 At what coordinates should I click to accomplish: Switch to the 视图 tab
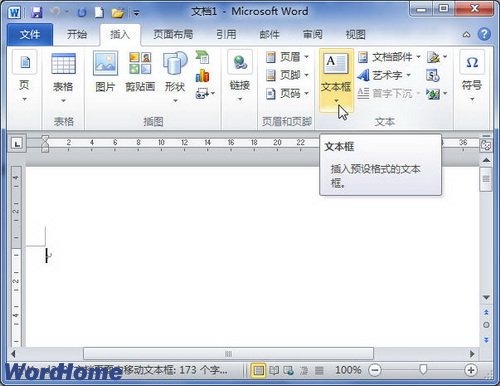coord(355,34)
